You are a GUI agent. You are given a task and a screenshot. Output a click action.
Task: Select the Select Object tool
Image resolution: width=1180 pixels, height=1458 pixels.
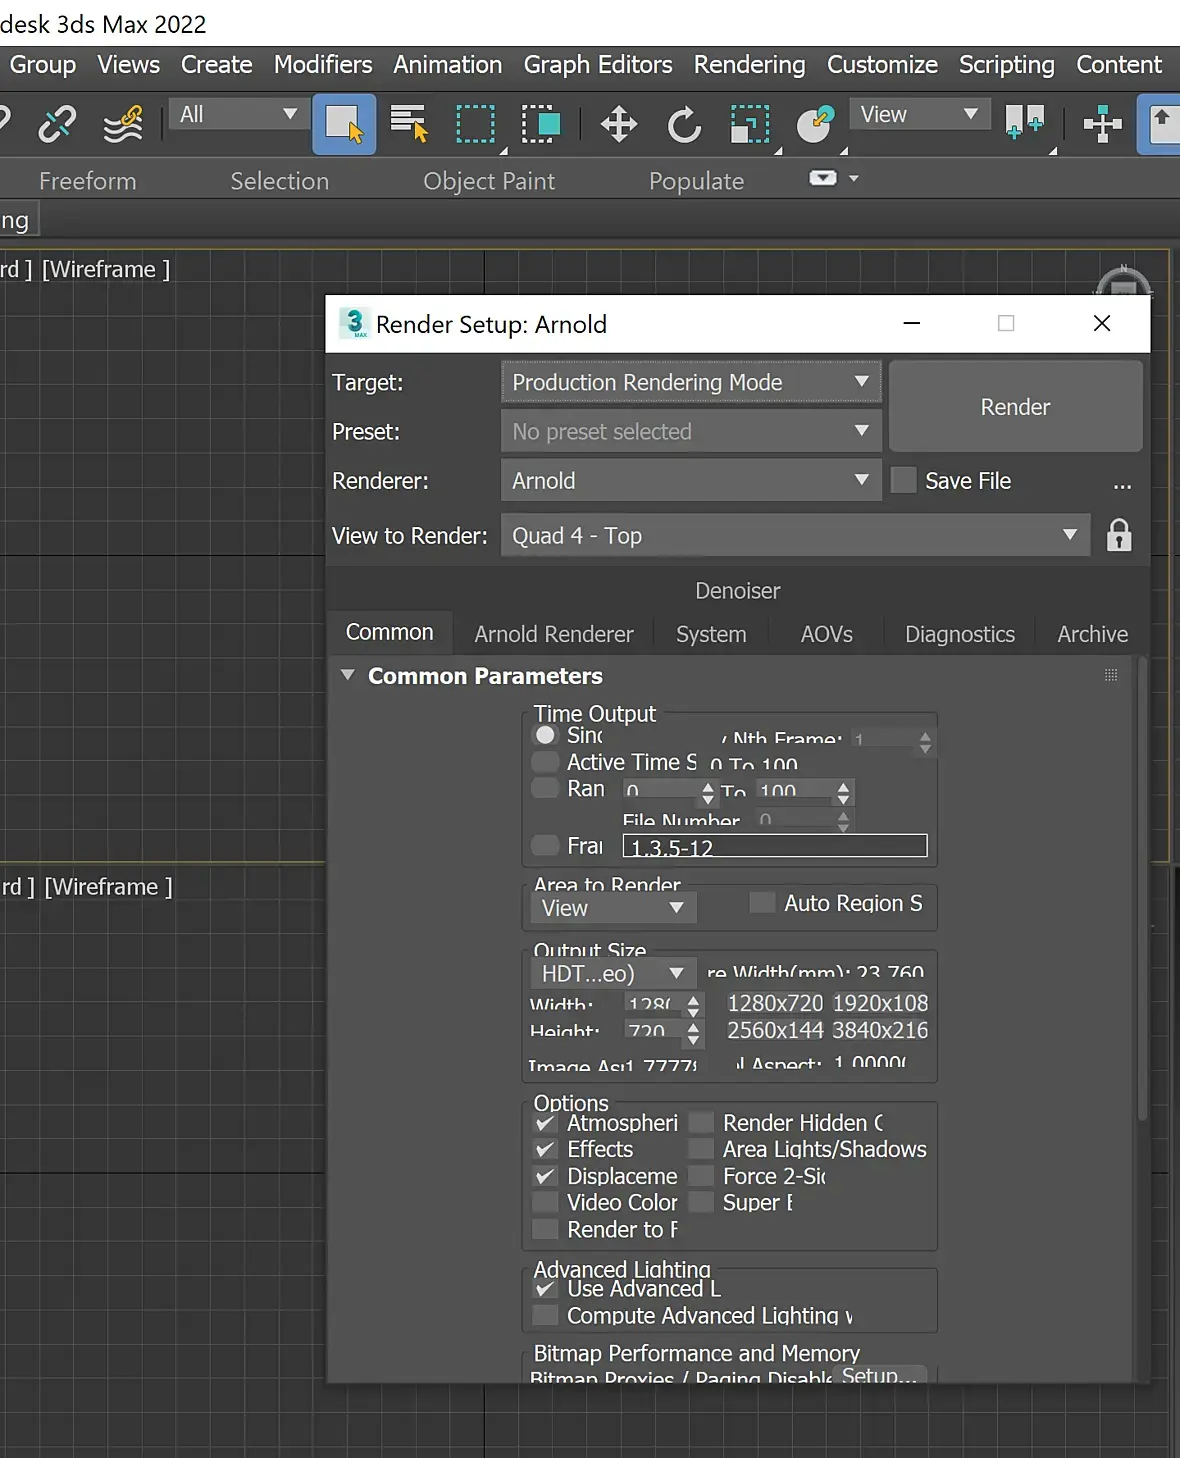click(x=344, y=125)
